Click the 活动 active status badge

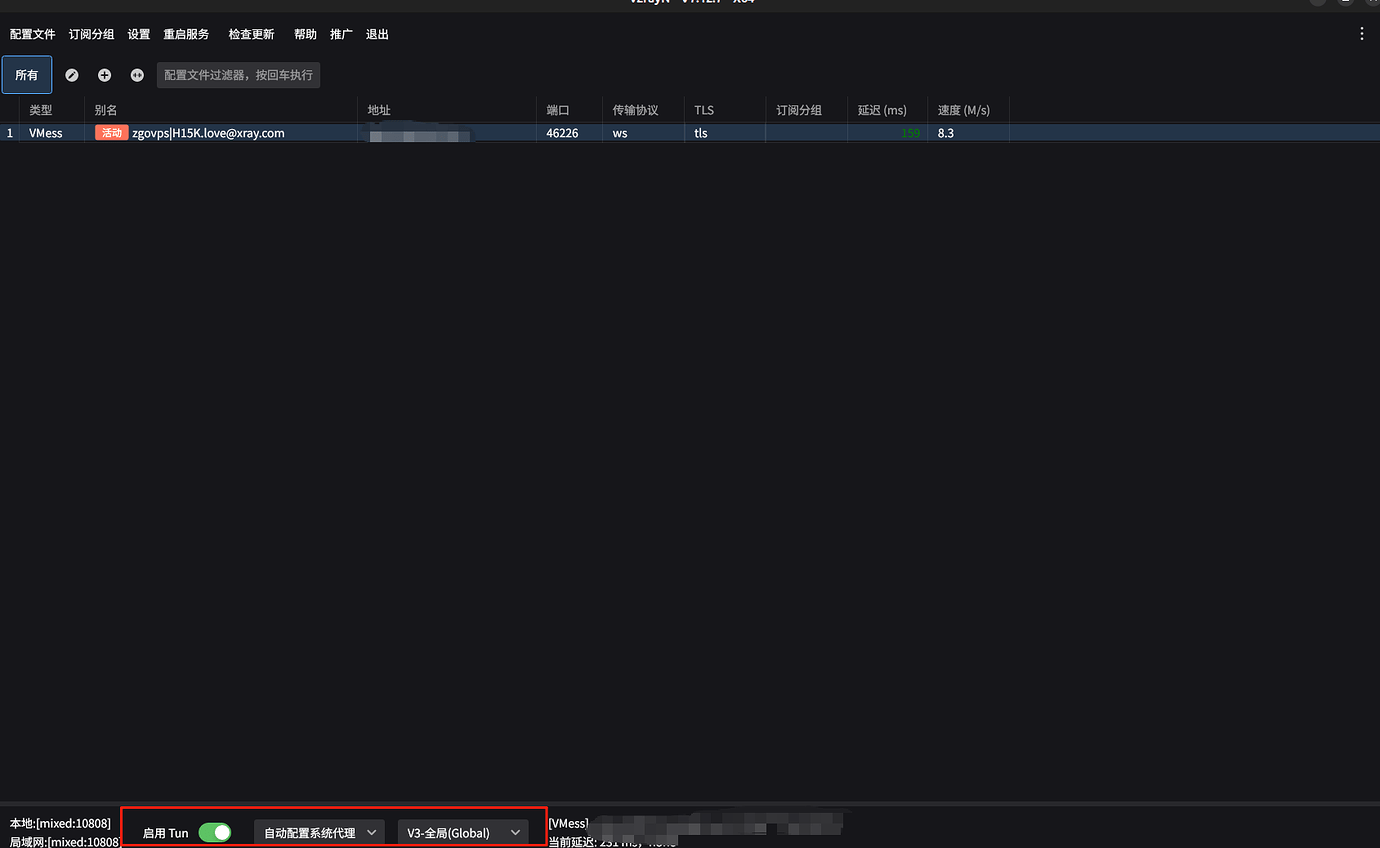111,131
